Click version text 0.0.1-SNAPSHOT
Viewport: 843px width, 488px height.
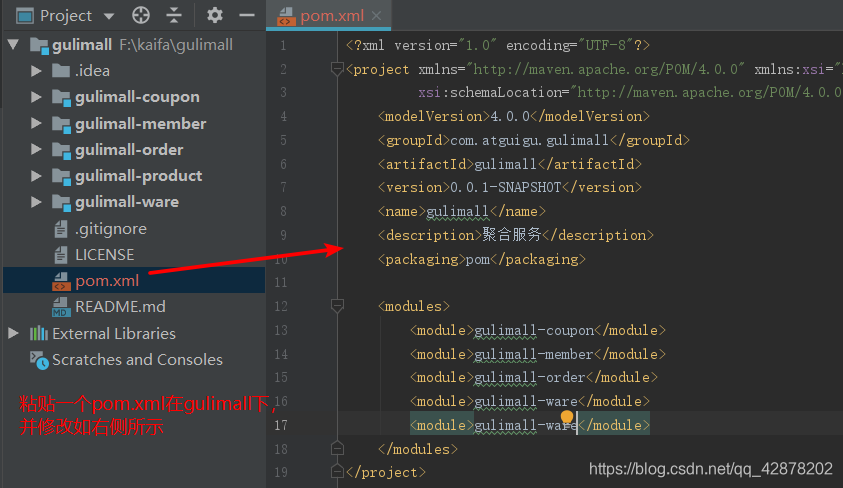[x=505, y=188]
